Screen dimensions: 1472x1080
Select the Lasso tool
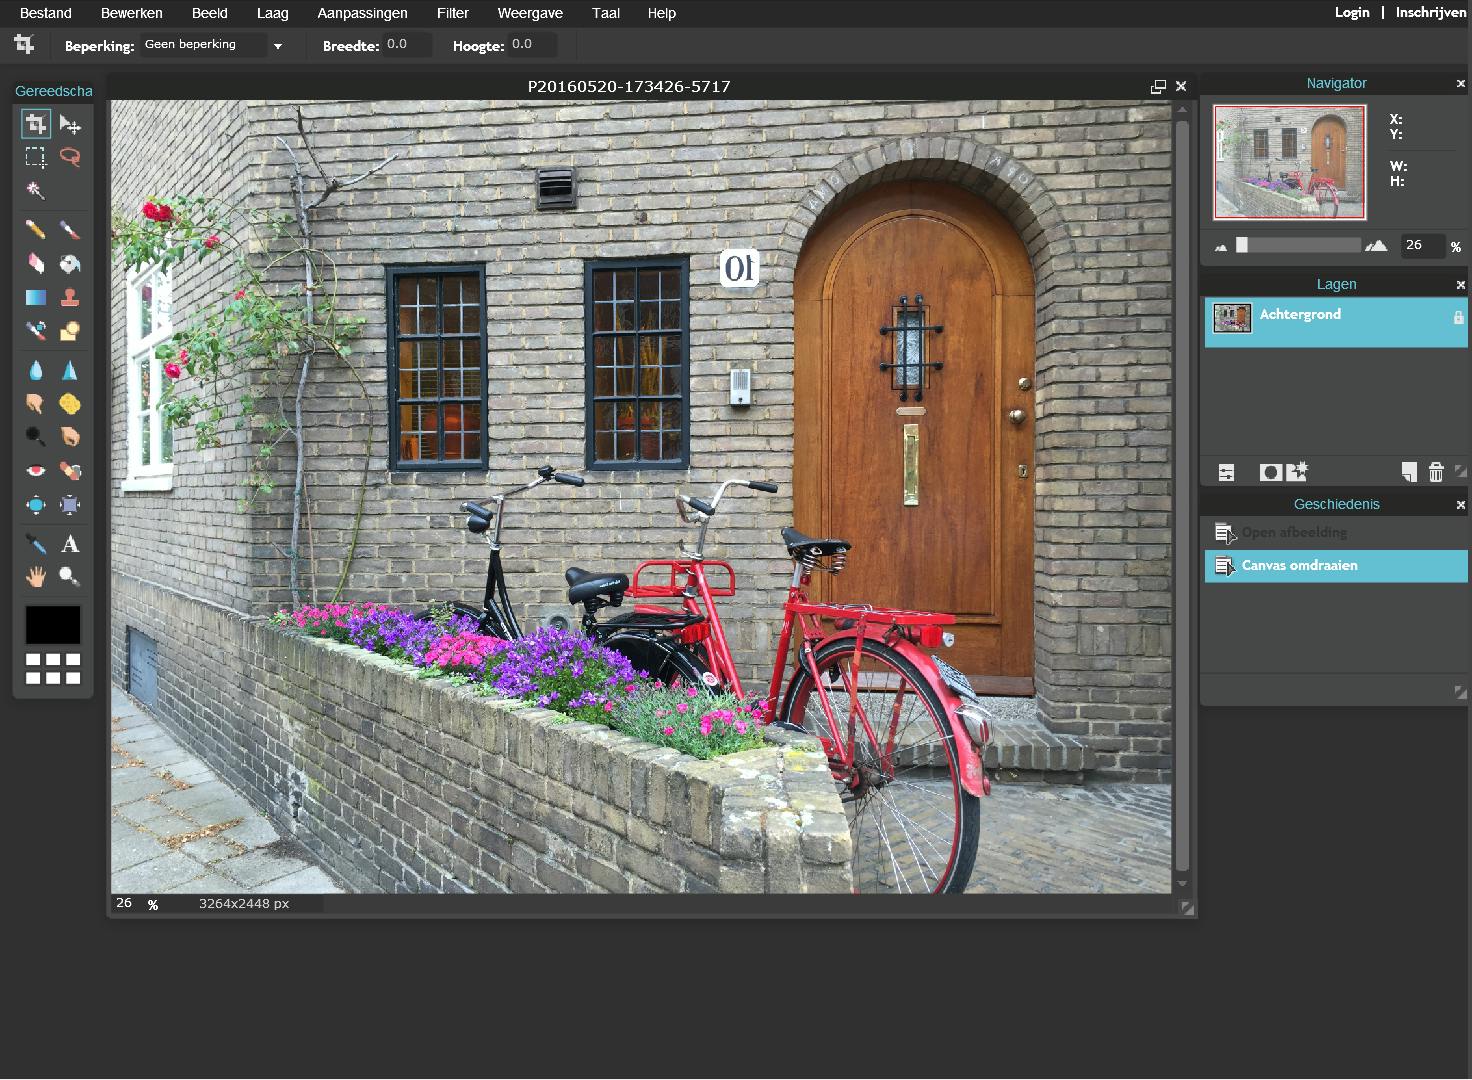(69, 157)
